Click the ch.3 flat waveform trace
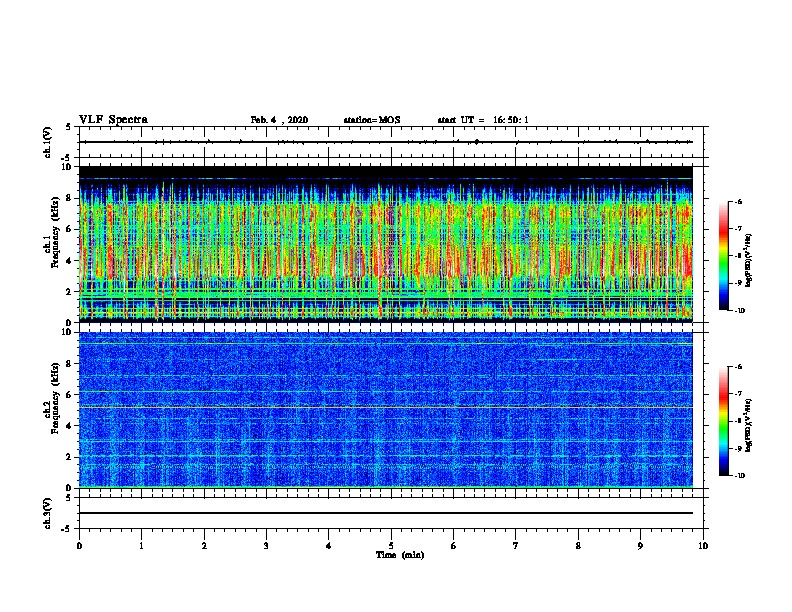 (x=385, y=513)
